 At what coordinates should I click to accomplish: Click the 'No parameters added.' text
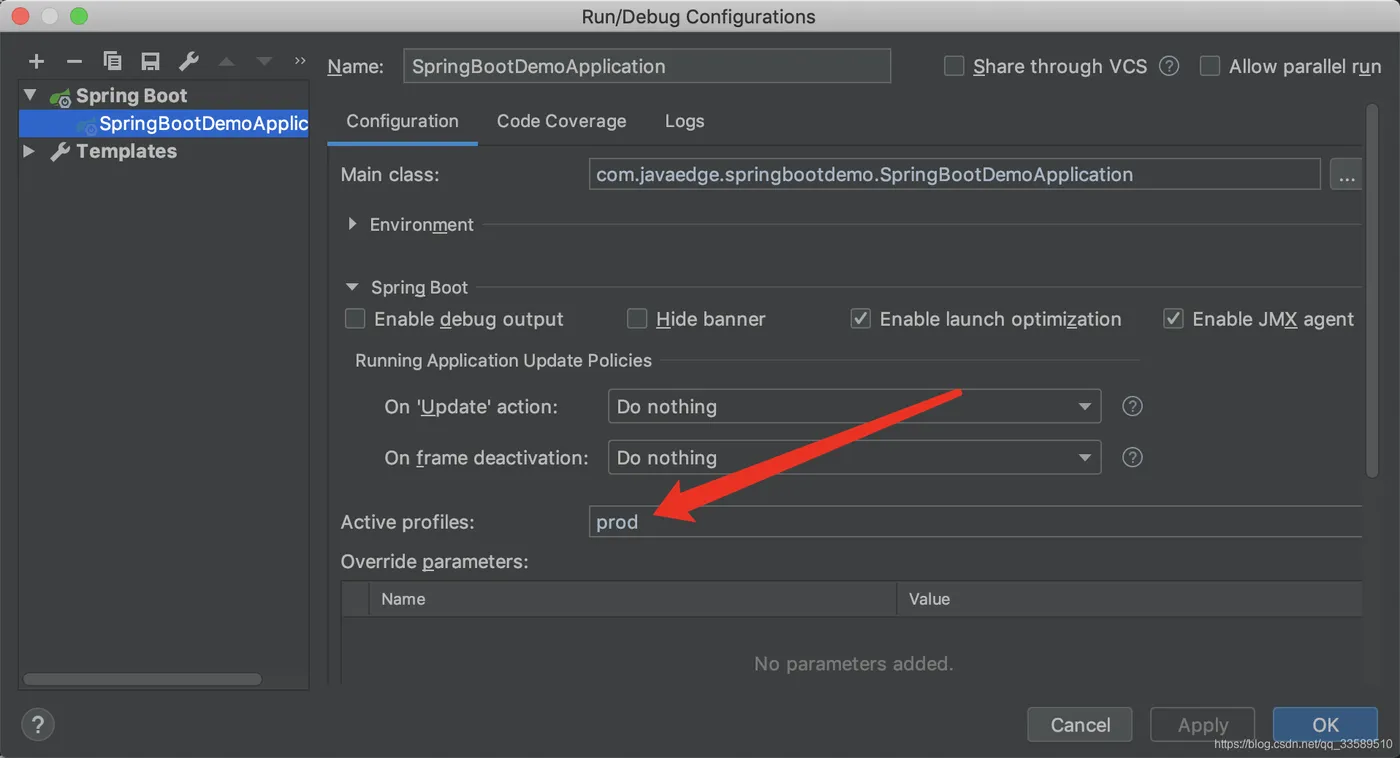853,663
